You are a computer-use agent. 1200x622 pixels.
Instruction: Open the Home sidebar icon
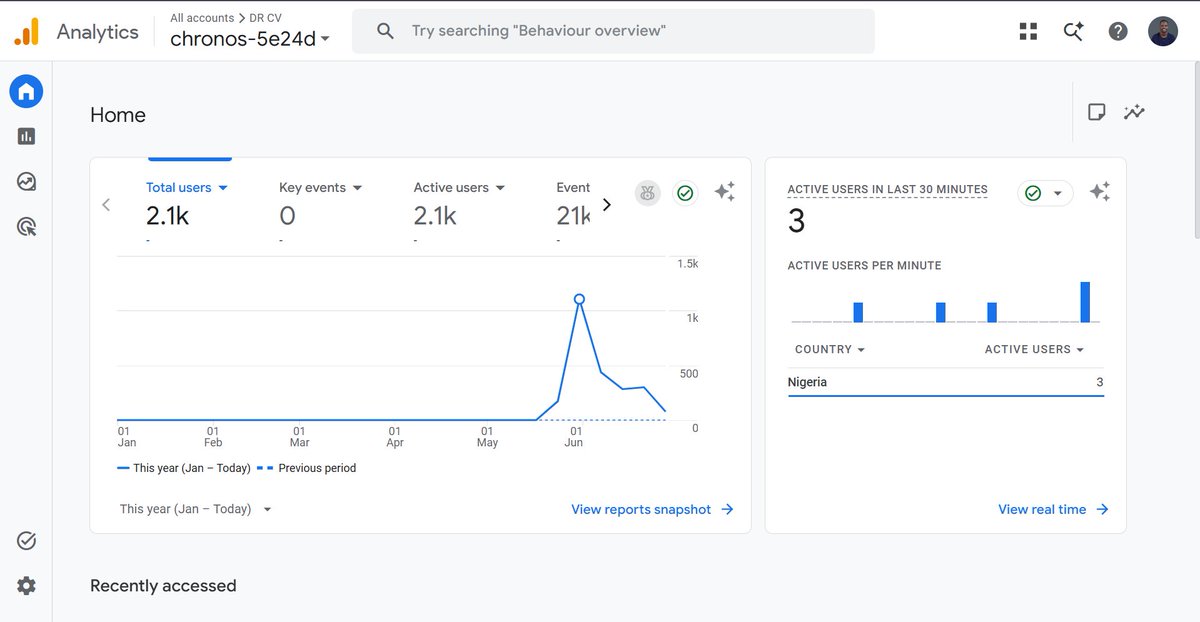(26, 92)
